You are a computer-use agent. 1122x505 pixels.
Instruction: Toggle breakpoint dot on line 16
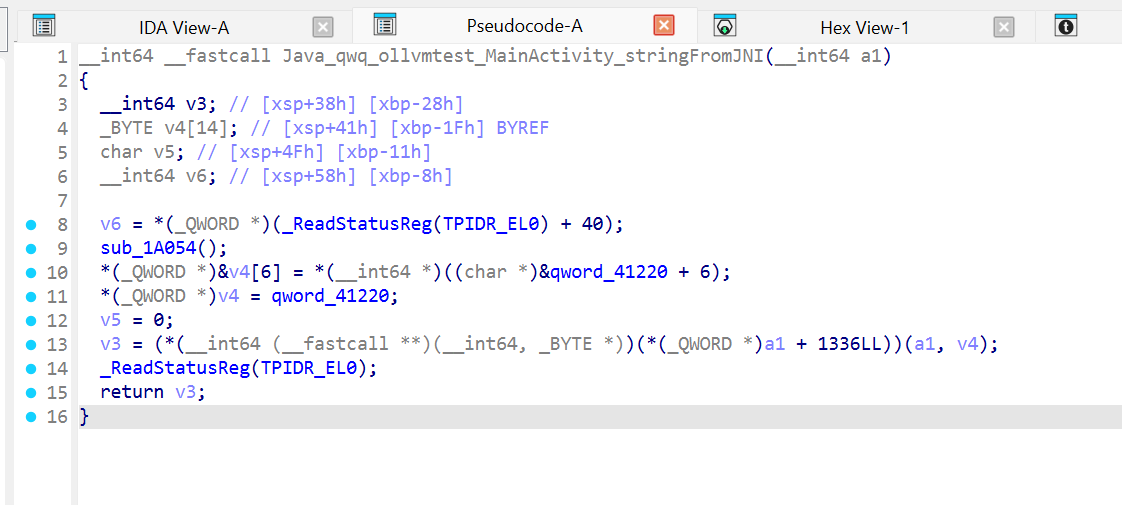pos(29,416)
